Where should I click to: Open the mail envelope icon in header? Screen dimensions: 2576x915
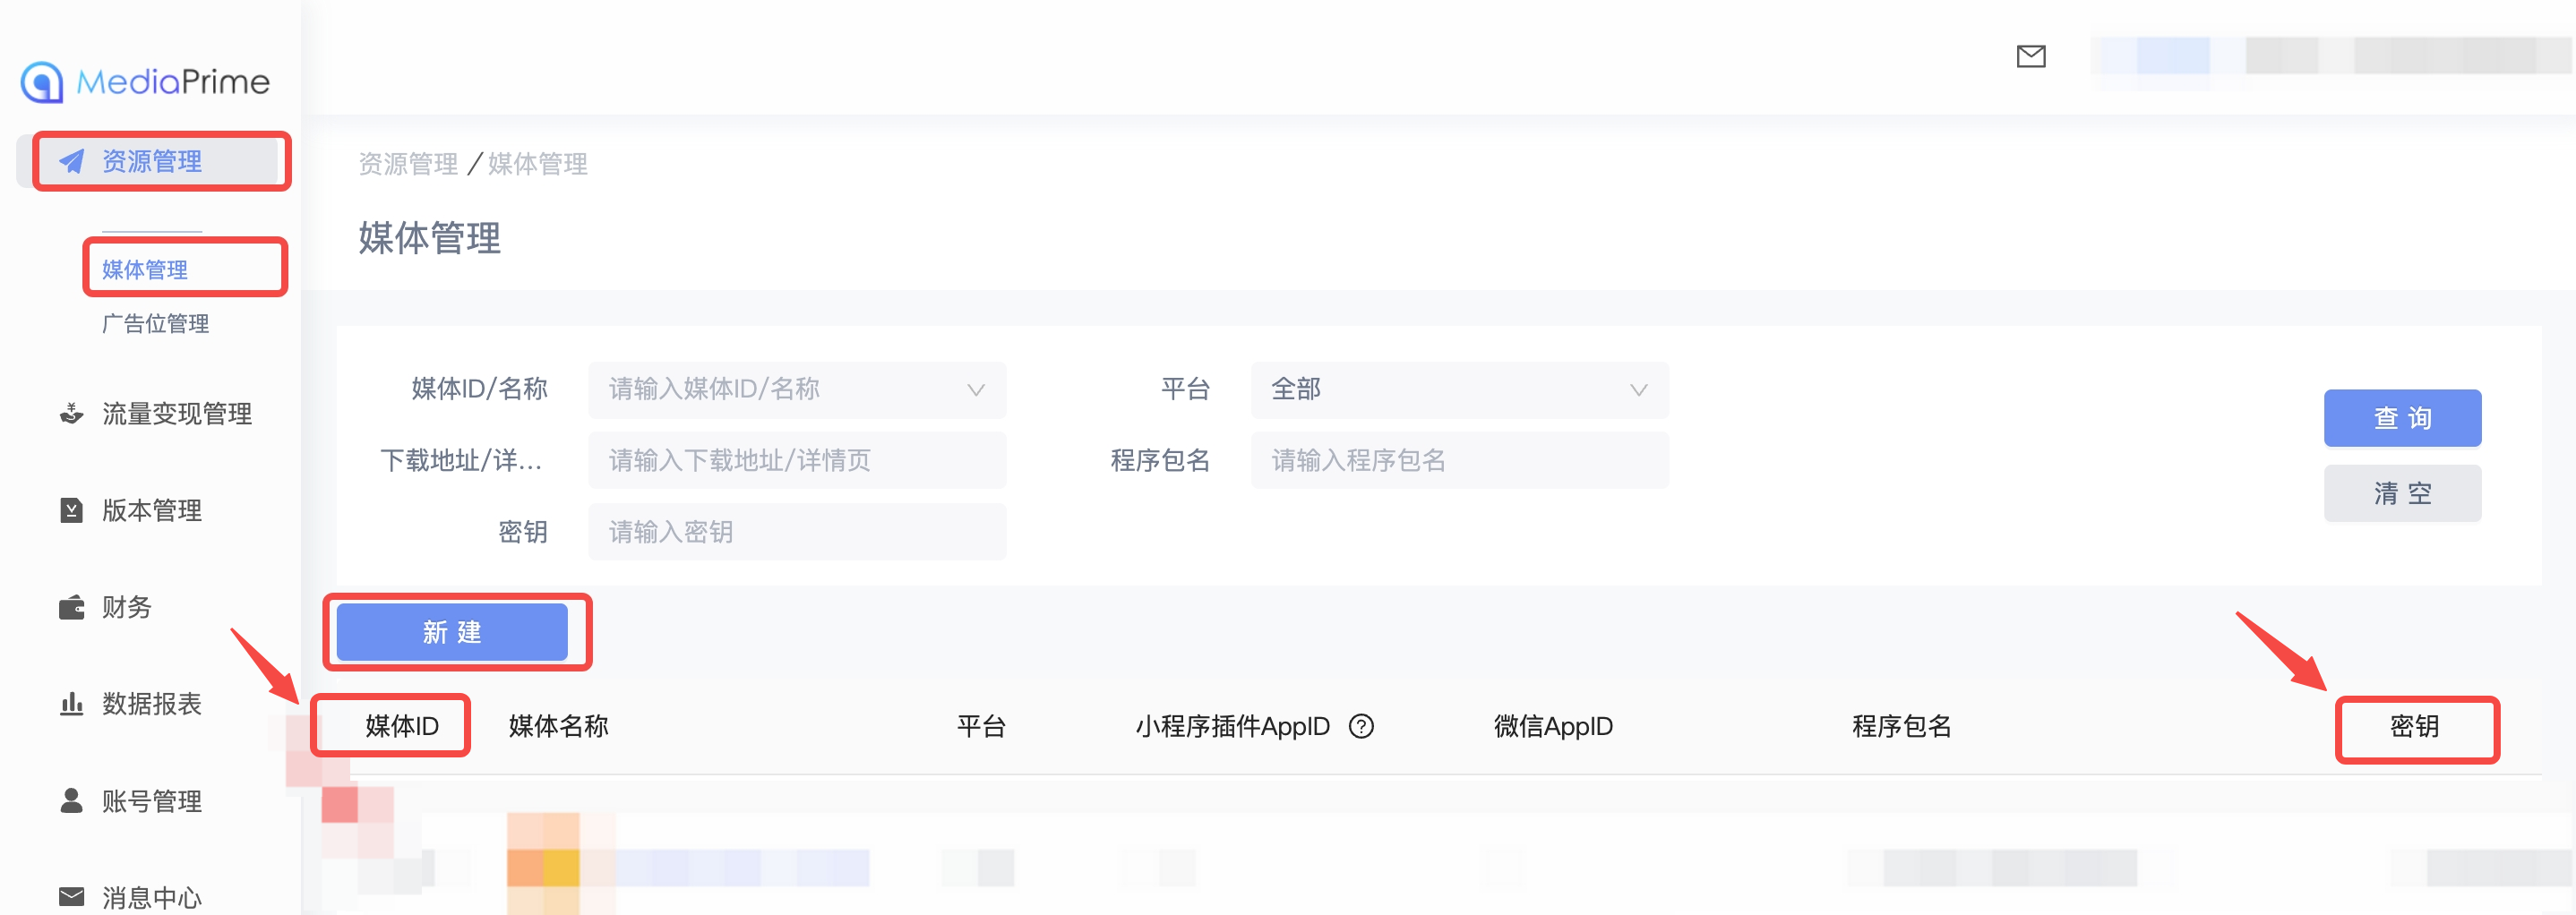[2031, 56]
